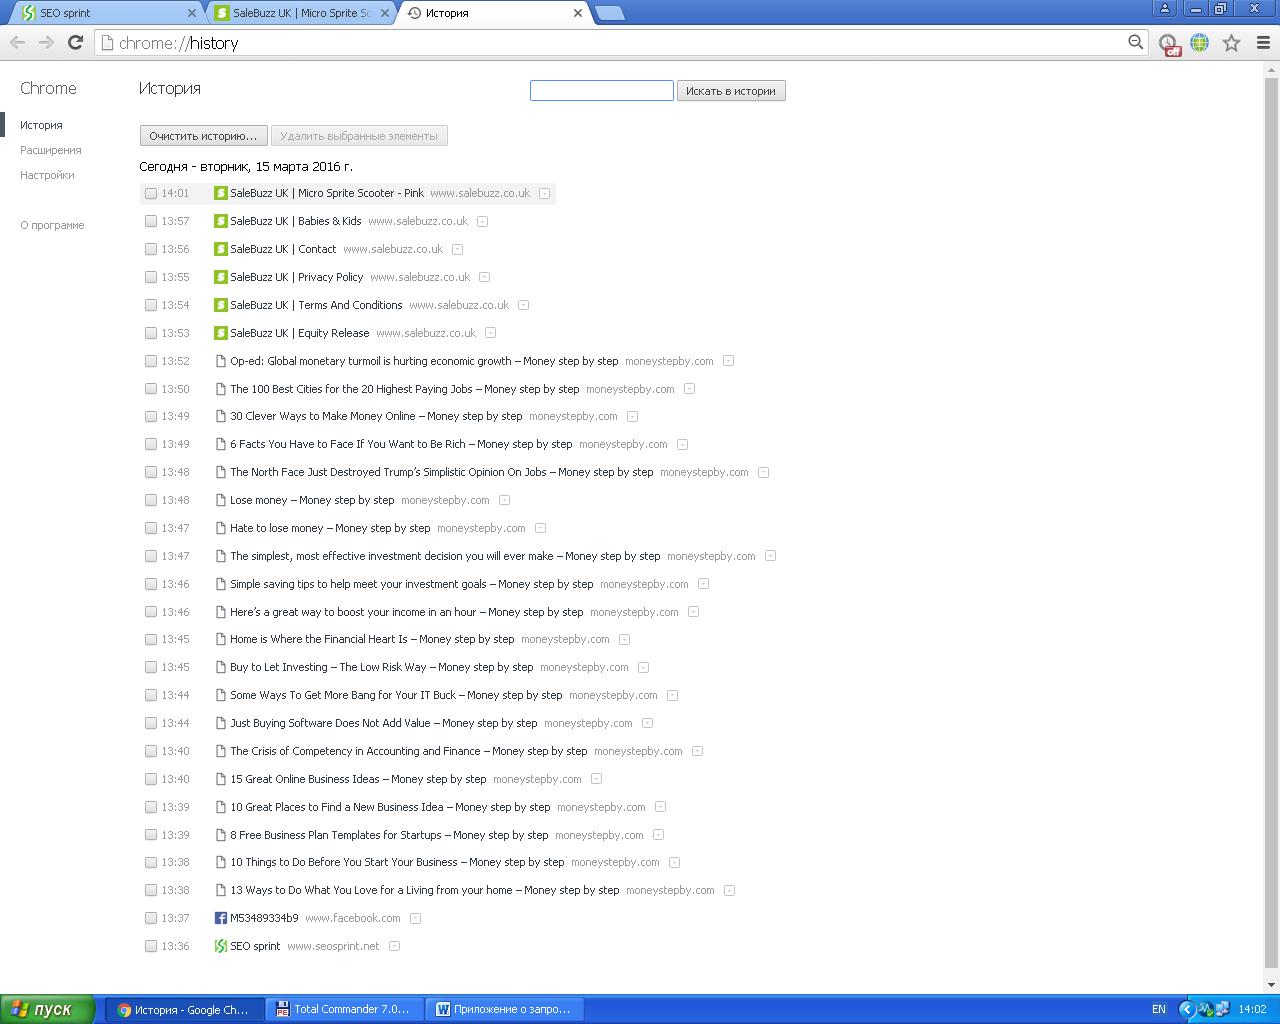
Task: Open the 'SaleBuzz UK | Terms And Conditions' link
Action: [316, 305]
